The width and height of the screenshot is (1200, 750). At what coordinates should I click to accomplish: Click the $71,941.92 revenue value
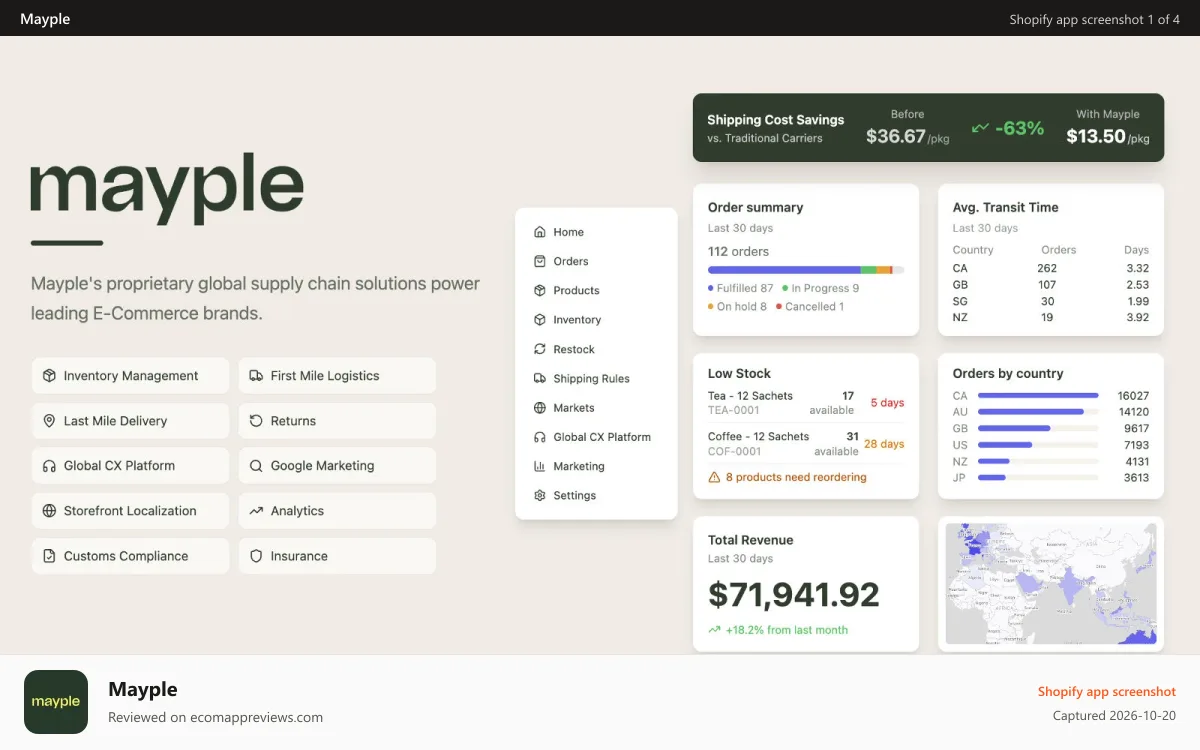tap(794, 595)
